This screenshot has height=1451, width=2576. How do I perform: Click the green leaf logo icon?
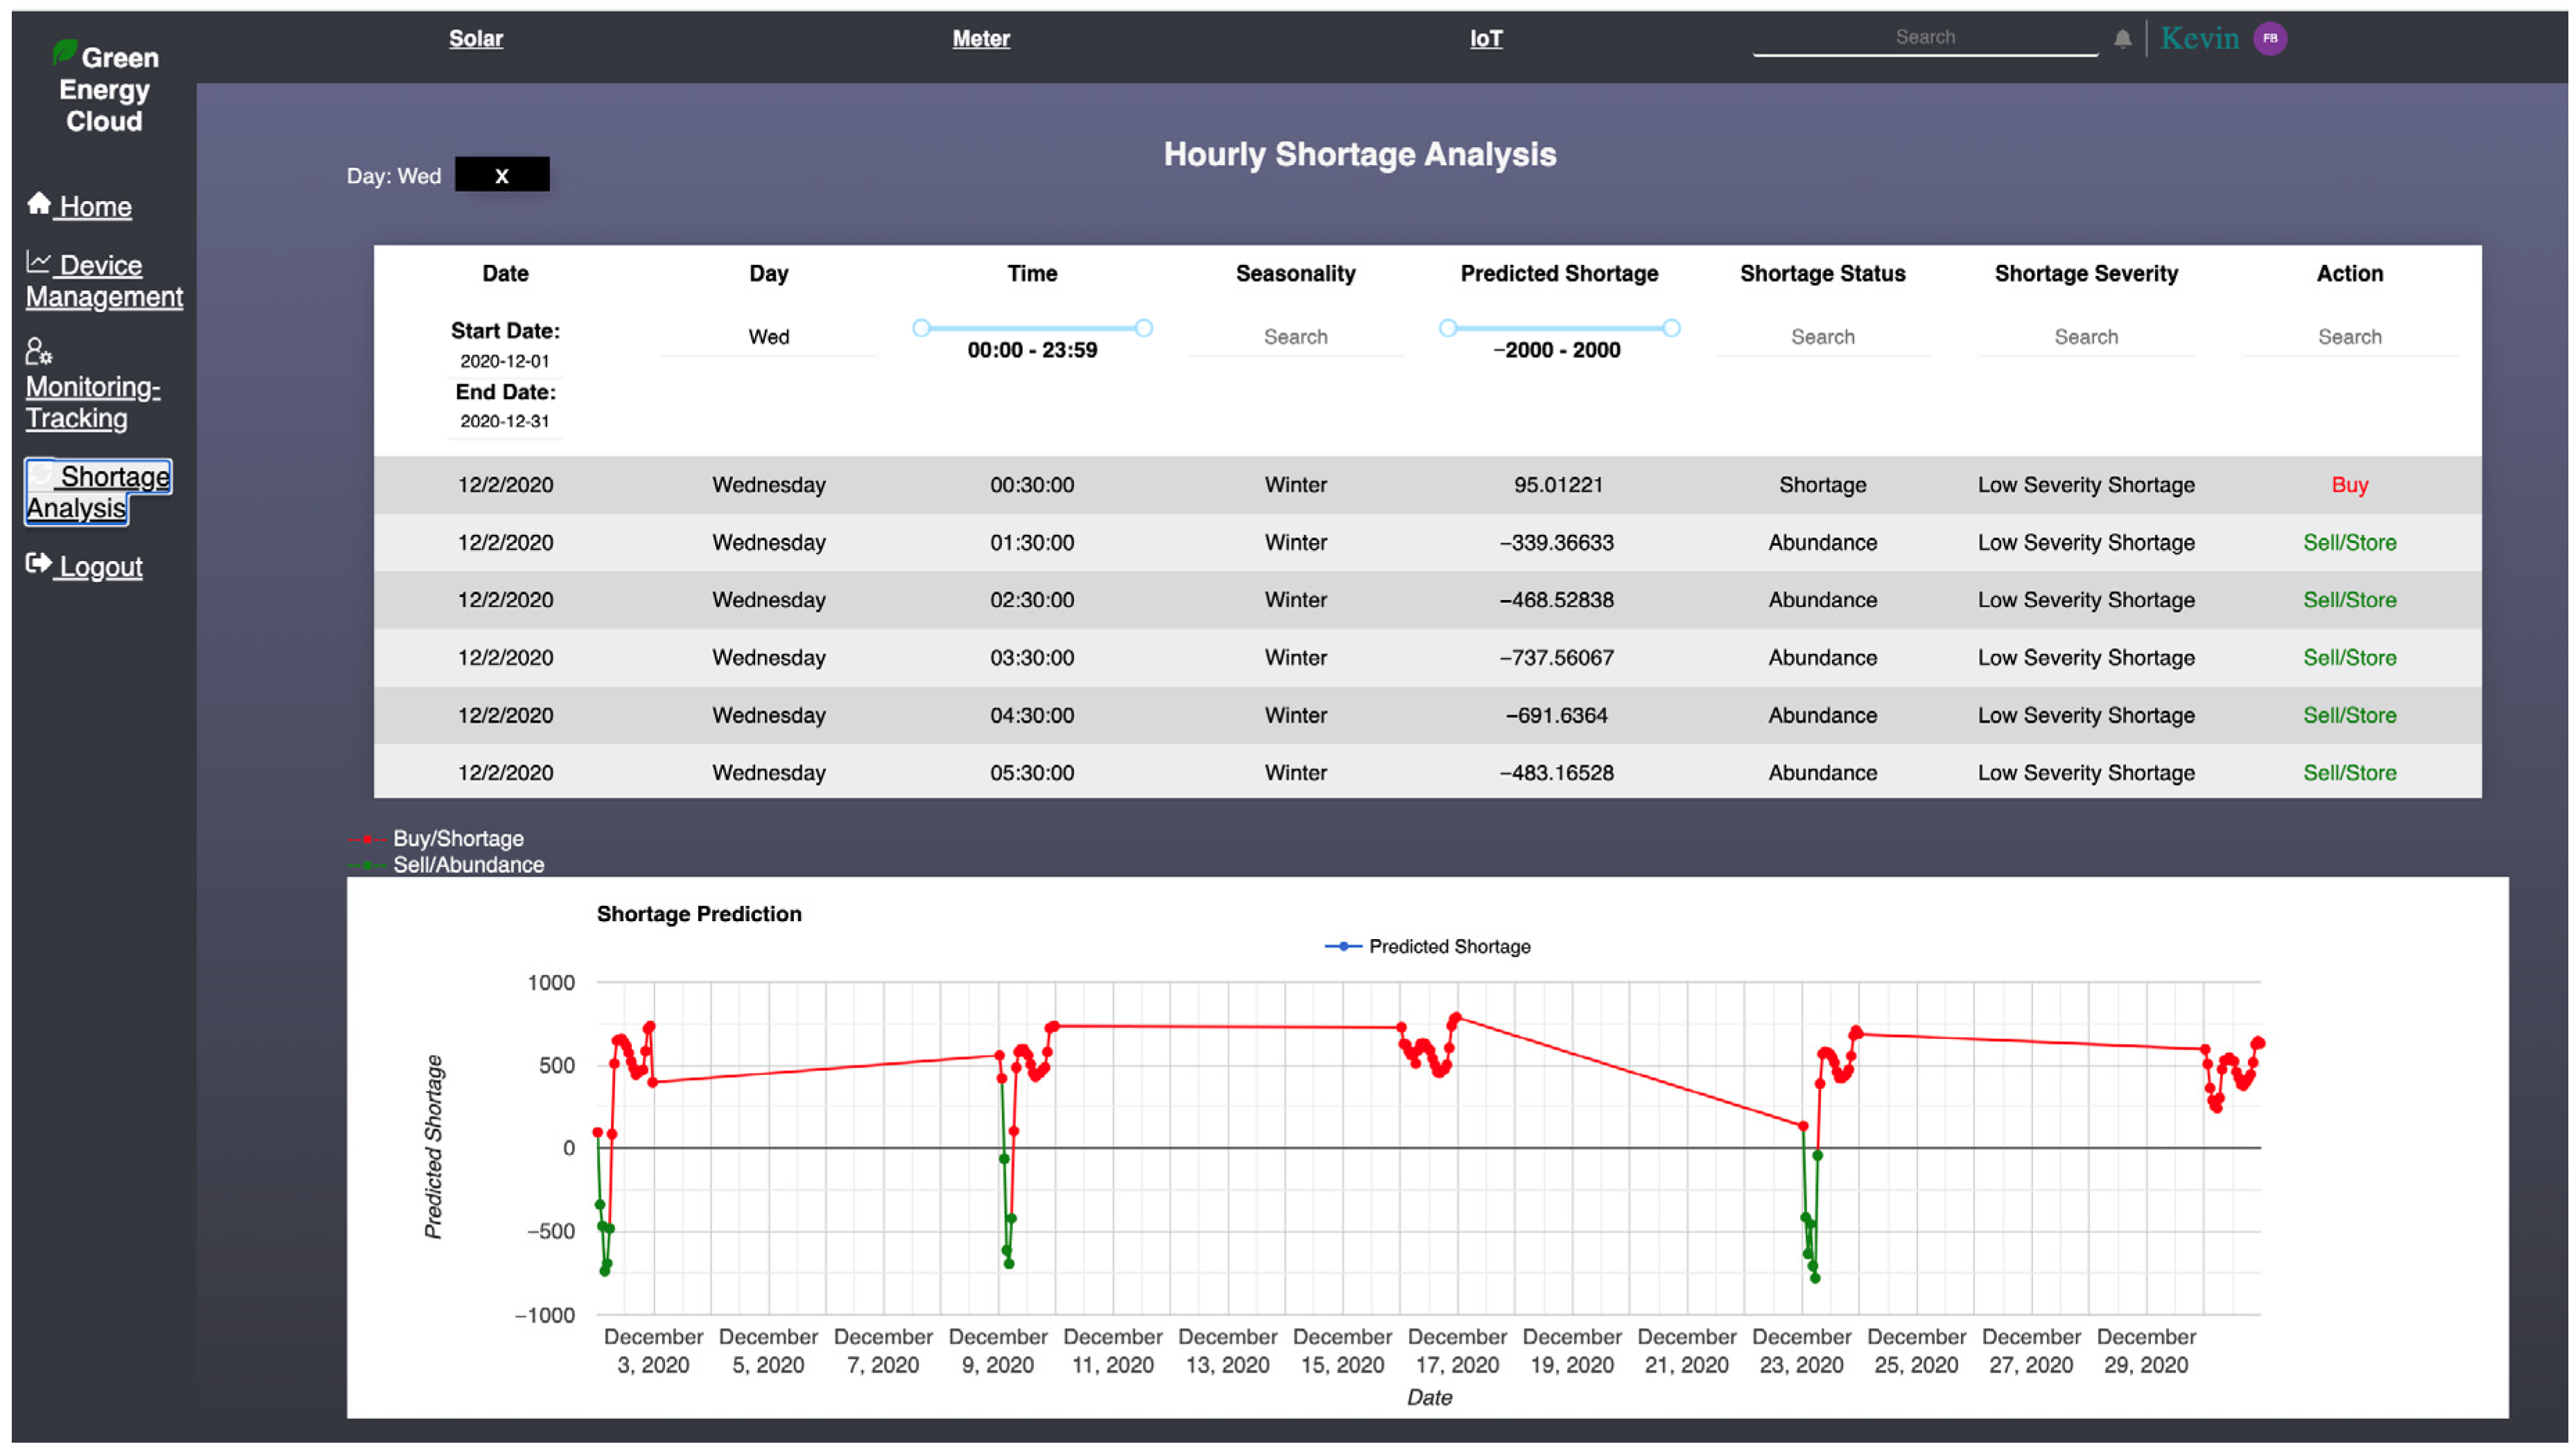click(65, 51)
